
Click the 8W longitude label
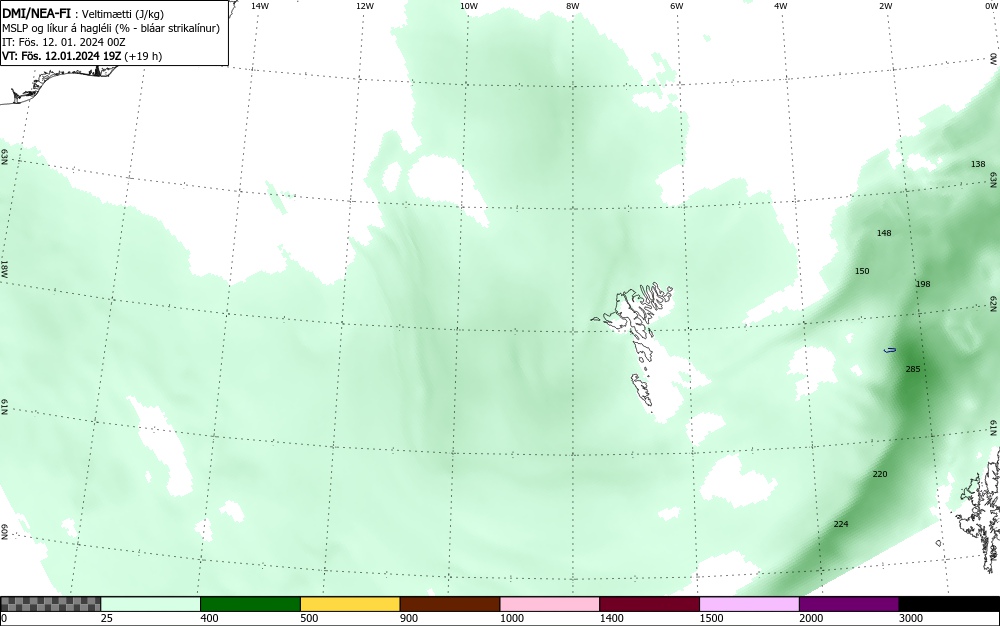coord(573,6)
